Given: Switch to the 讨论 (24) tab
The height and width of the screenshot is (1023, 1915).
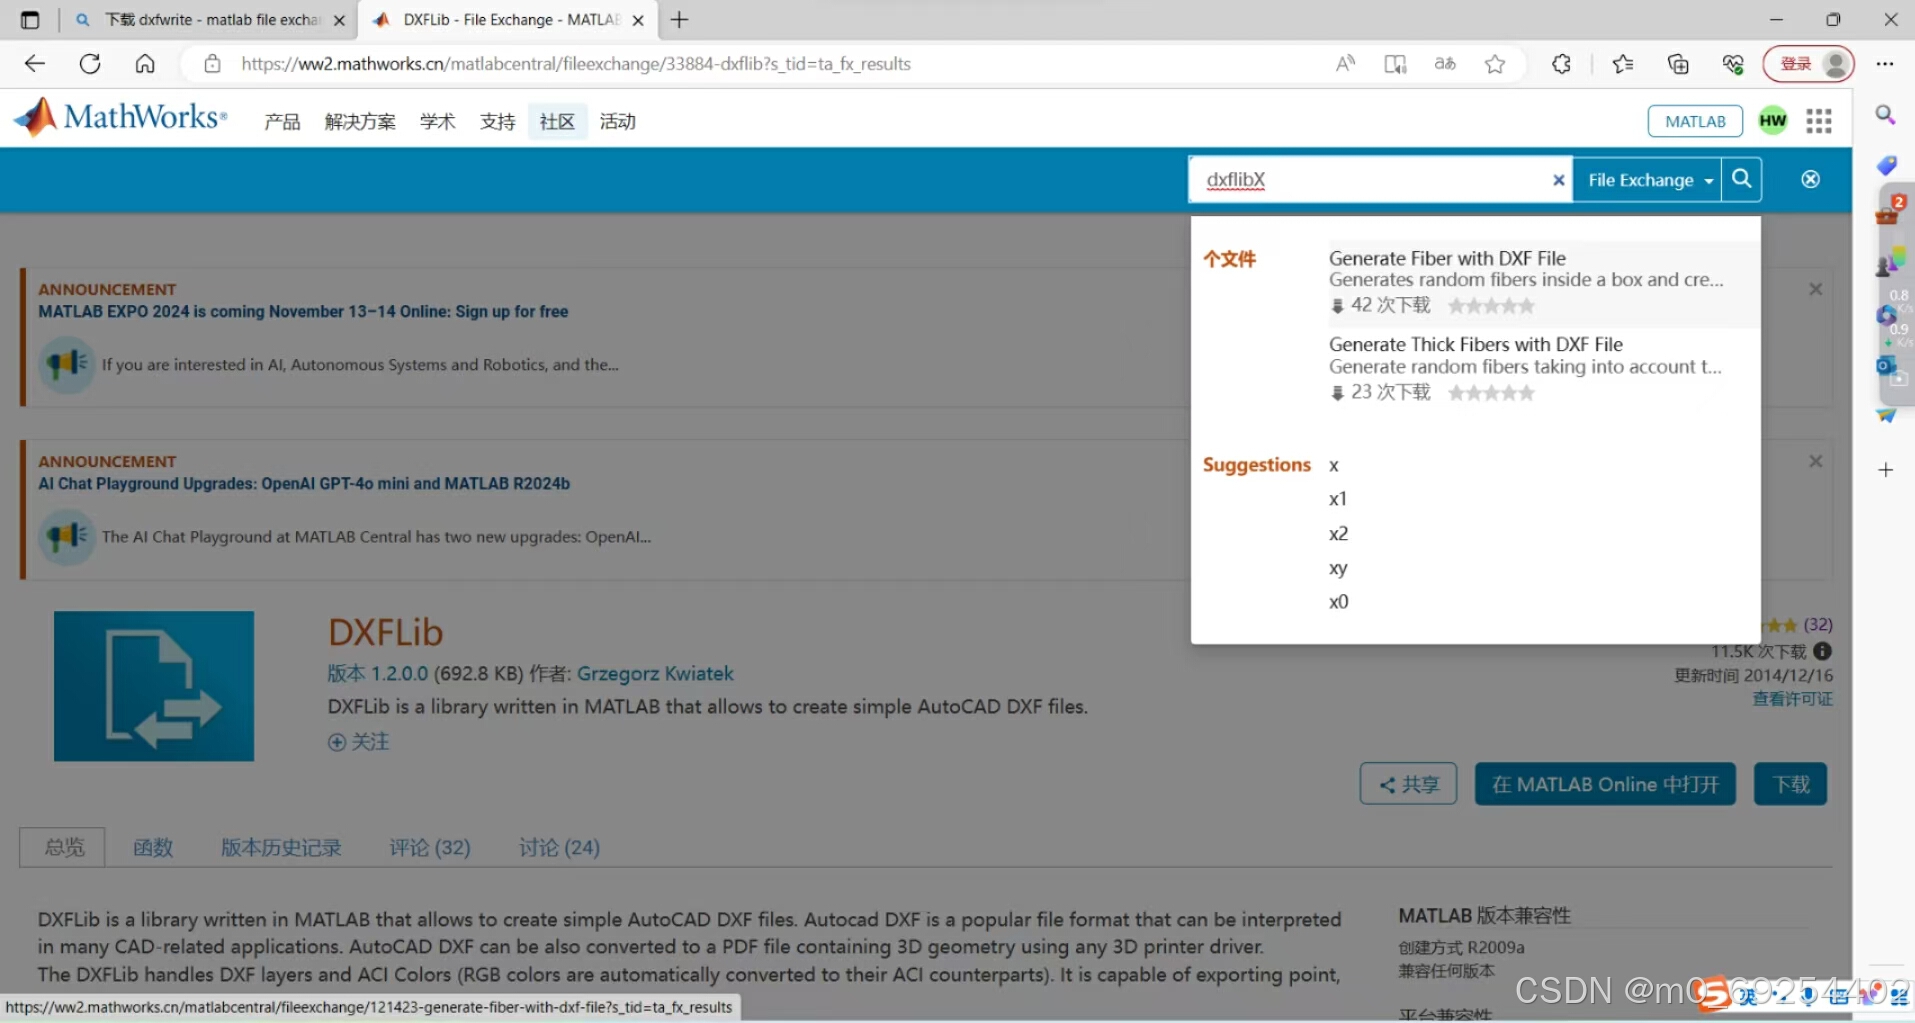Looking at the screenshot, I should click(559, 848).
